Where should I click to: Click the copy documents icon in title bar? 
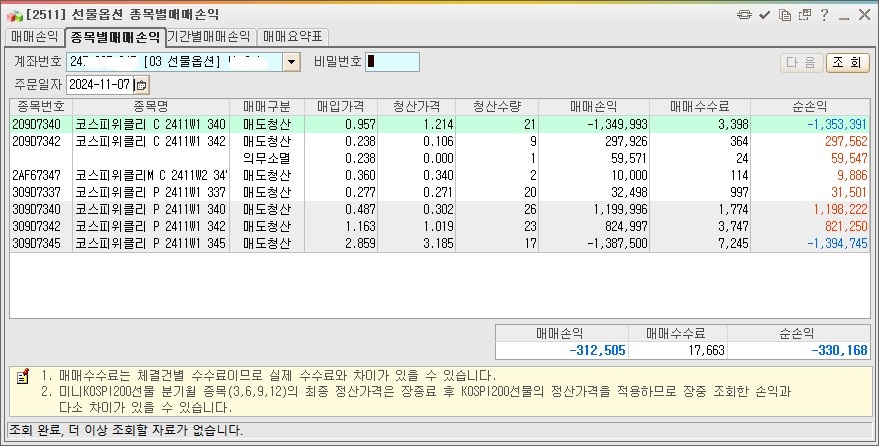coord(784,15)
